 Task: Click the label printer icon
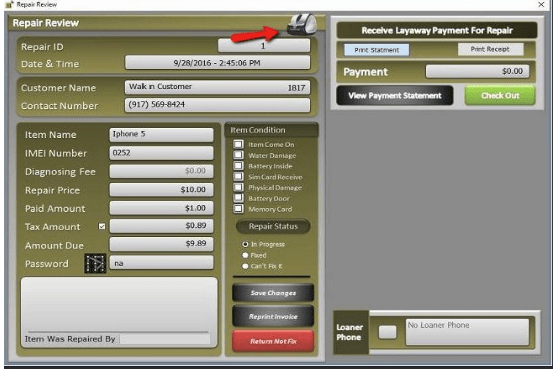[x=302, y=25]
